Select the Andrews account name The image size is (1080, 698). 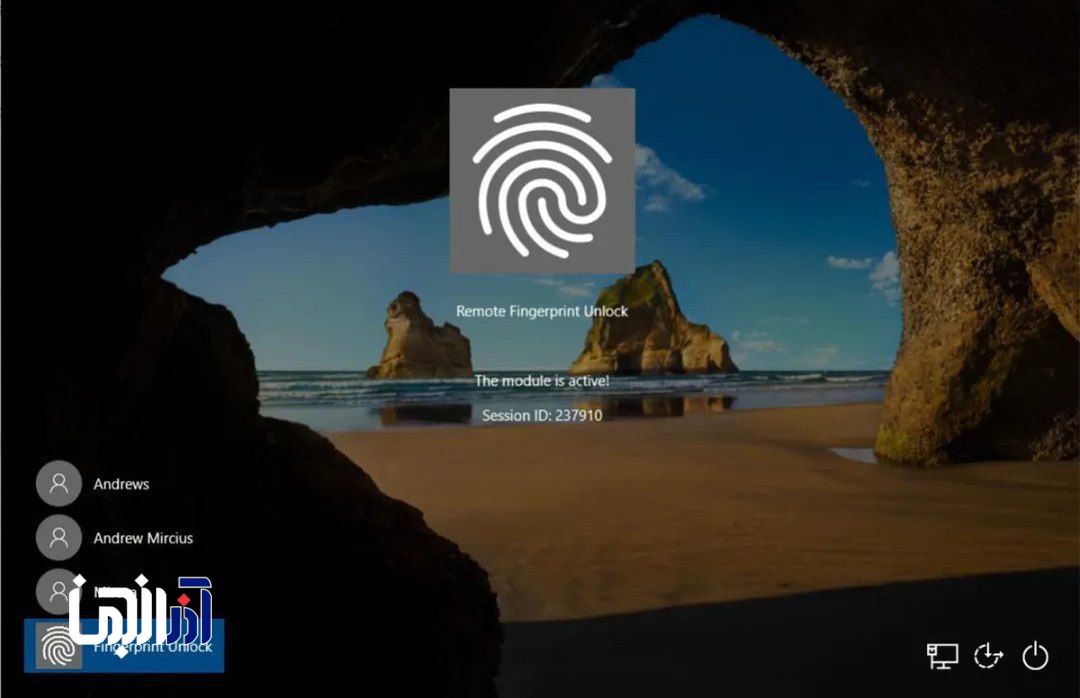coord(121,484)
